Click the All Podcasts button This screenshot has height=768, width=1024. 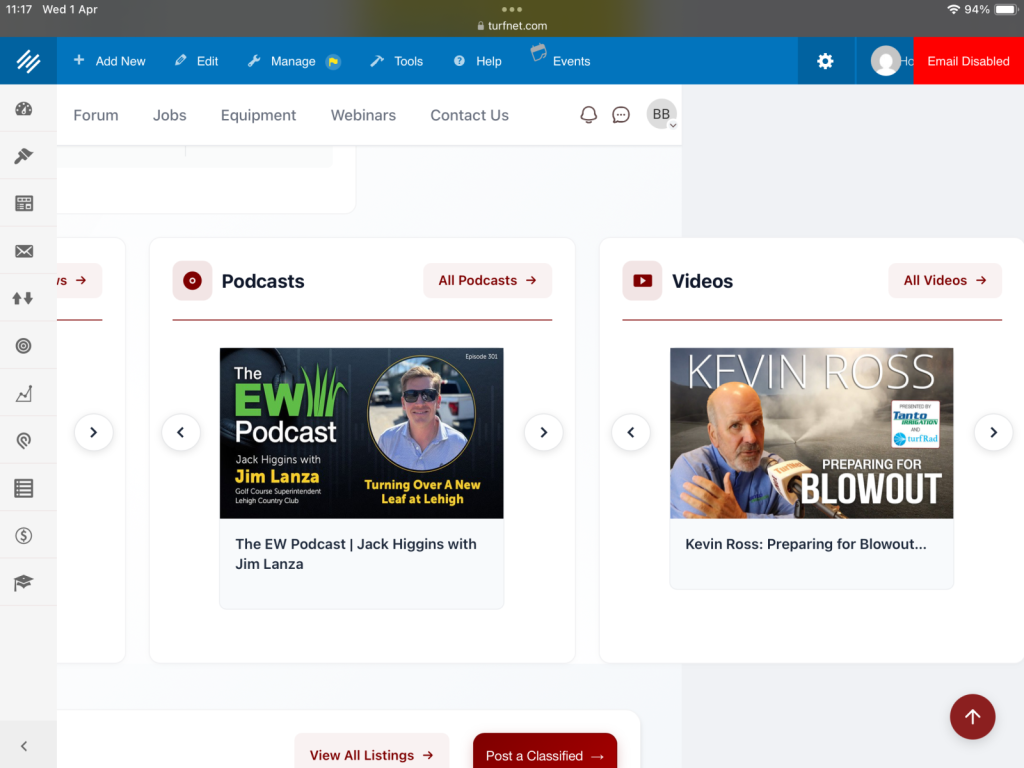click(x=487, y=281)
